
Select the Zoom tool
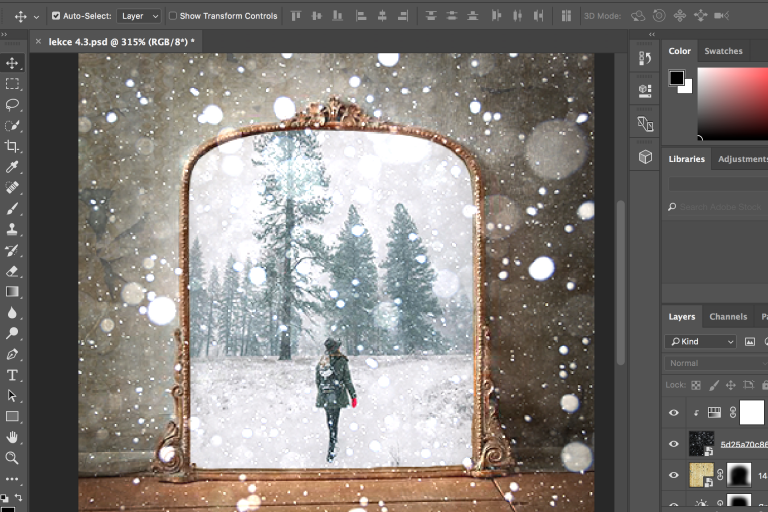click(12, 458)
